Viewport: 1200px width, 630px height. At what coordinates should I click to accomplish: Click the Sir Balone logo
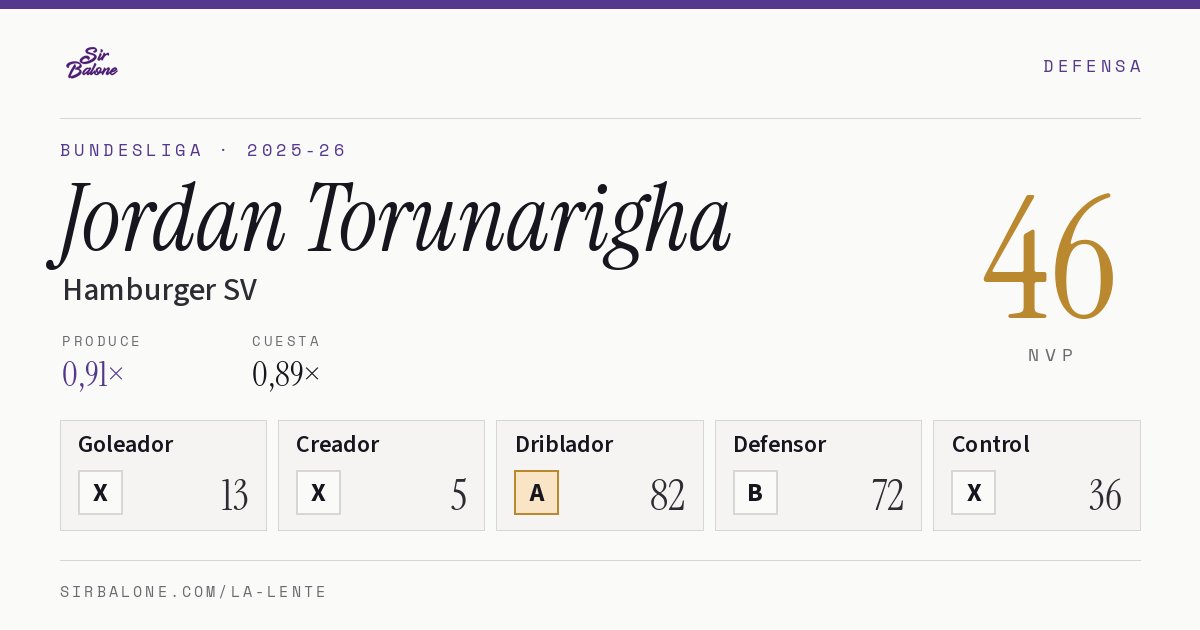[92, 63]
